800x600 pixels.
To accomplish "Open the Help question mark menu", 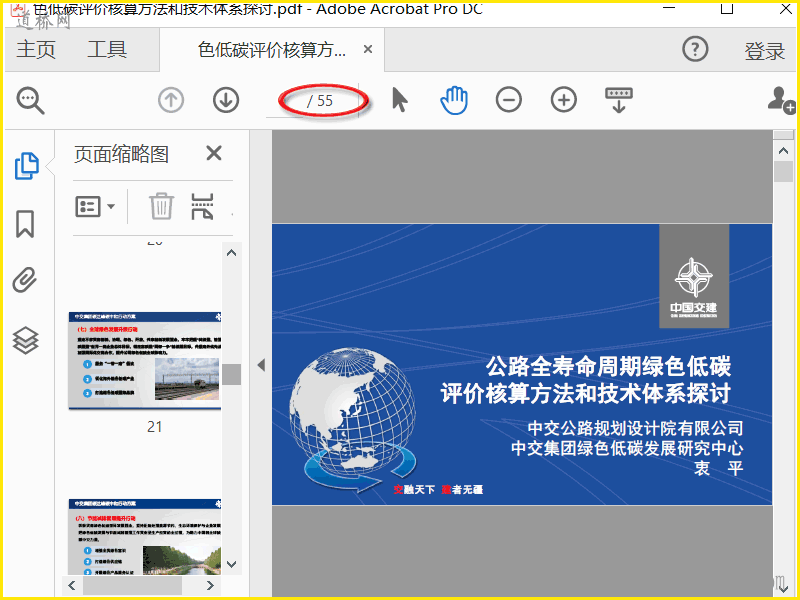I will pyautogui.click(x=695, y=49).
